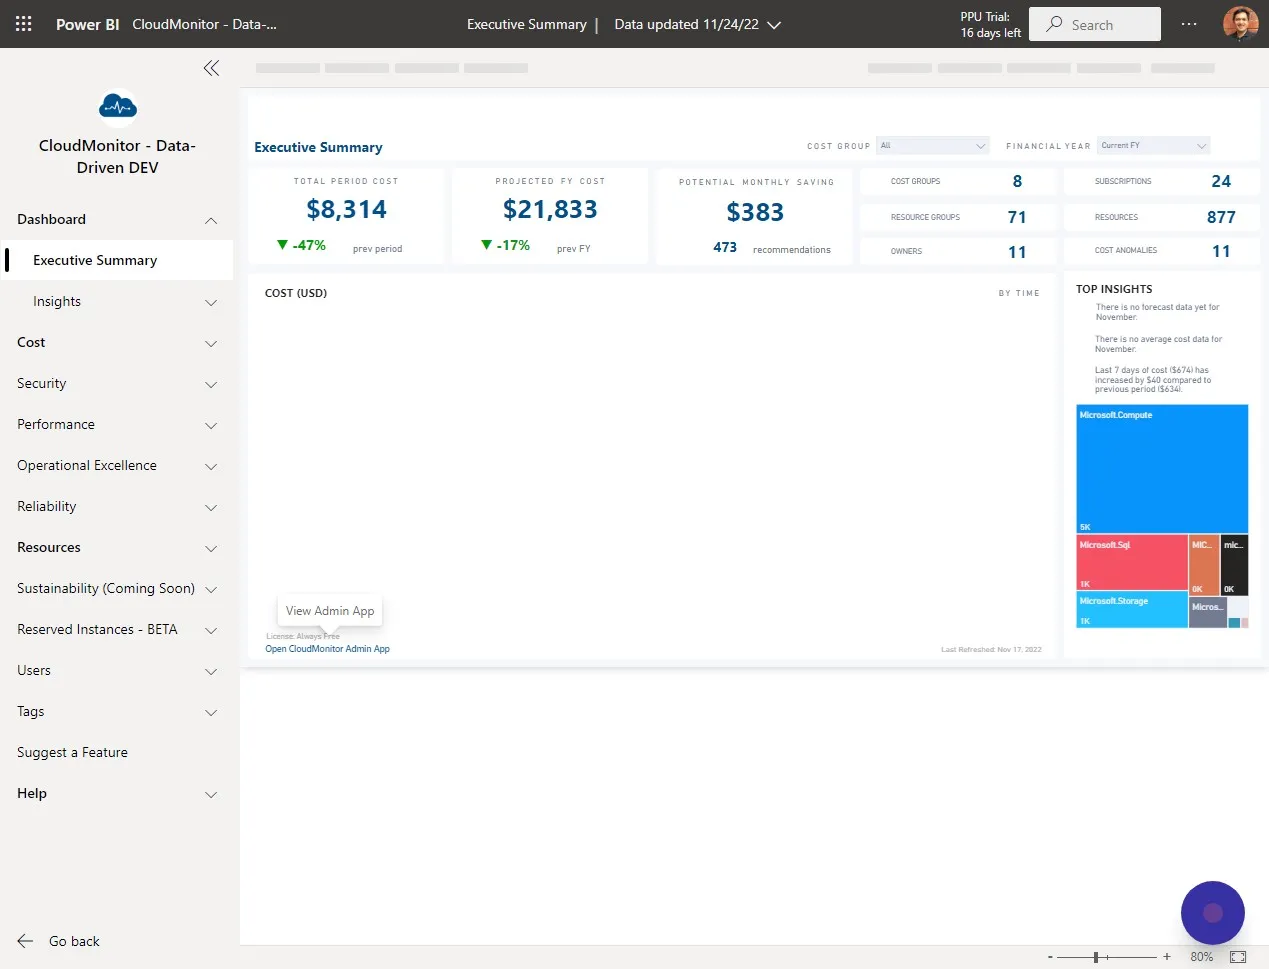Open Suggest a Feature page

click(x=72, y=752)
